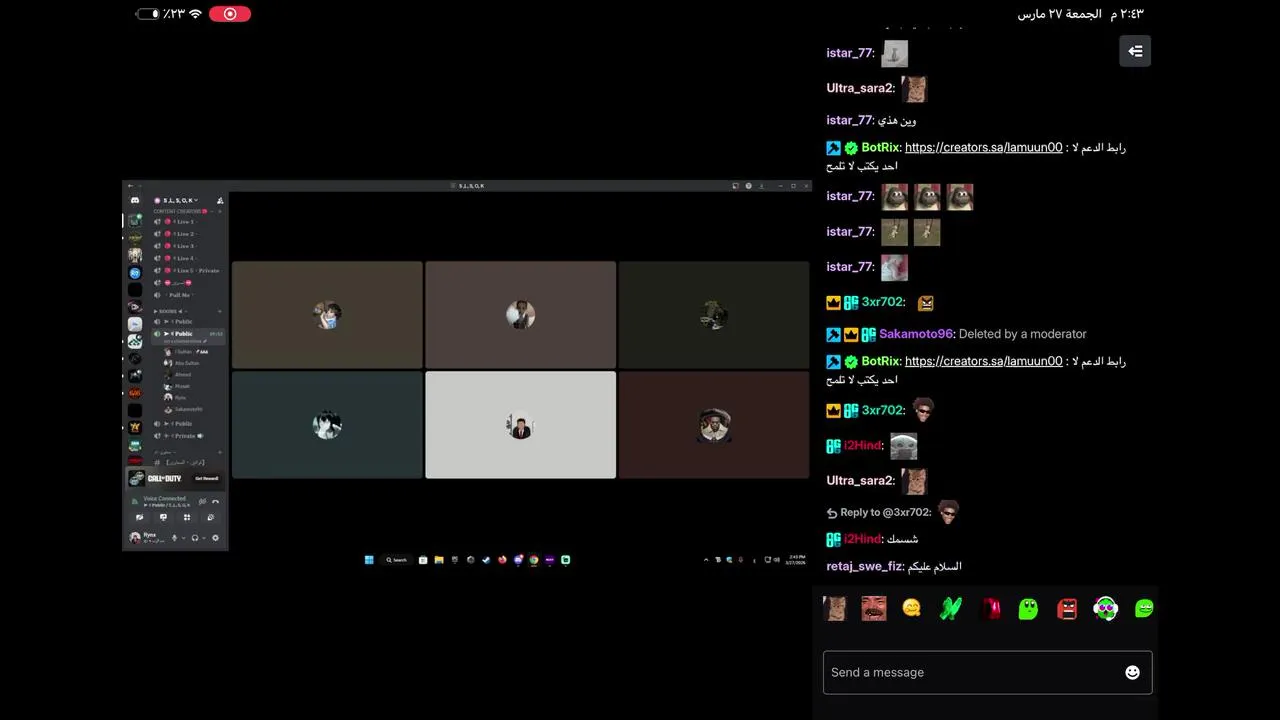Share your screen button in voice panel
1280x720 pixels.
click(163, 517)
